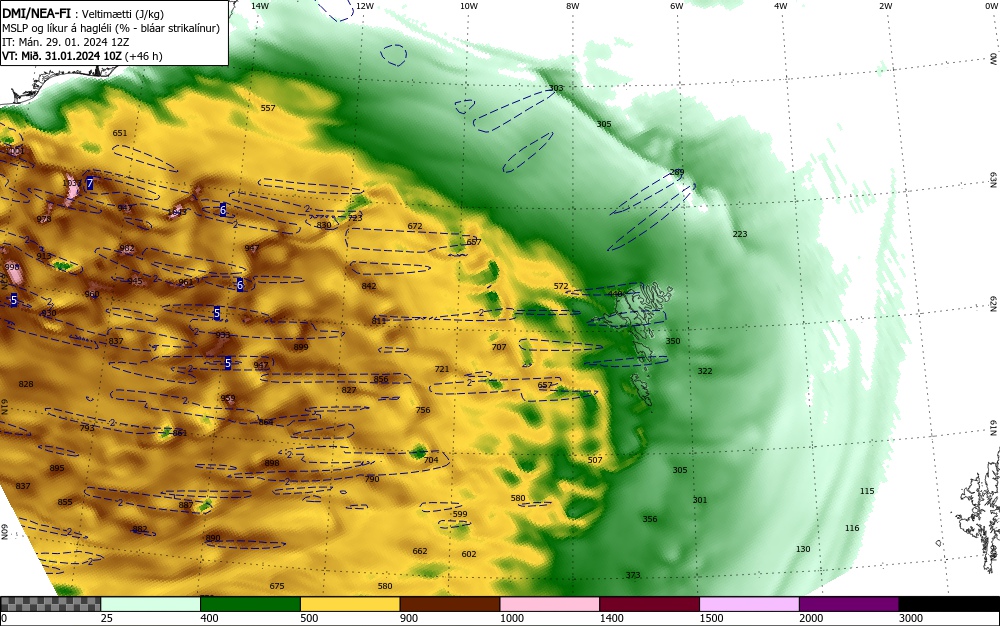The width and height of the screenshot is (1000, 626).
Task: Click the light green 25–400 legend swatch
Action: [151, 604]
